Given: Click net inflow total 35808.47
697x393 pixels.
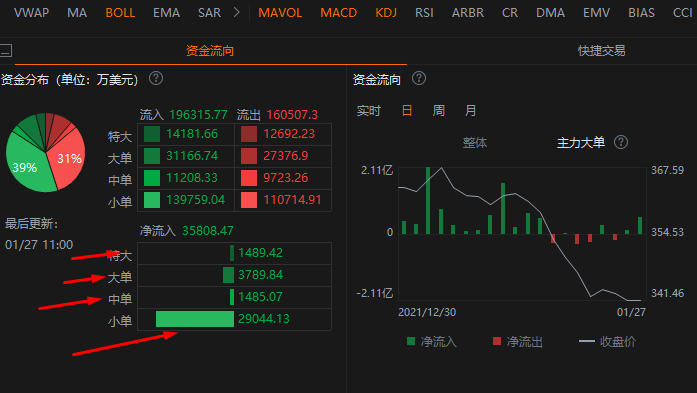Looking at the screenshot, I should click(x=208, y=231).
